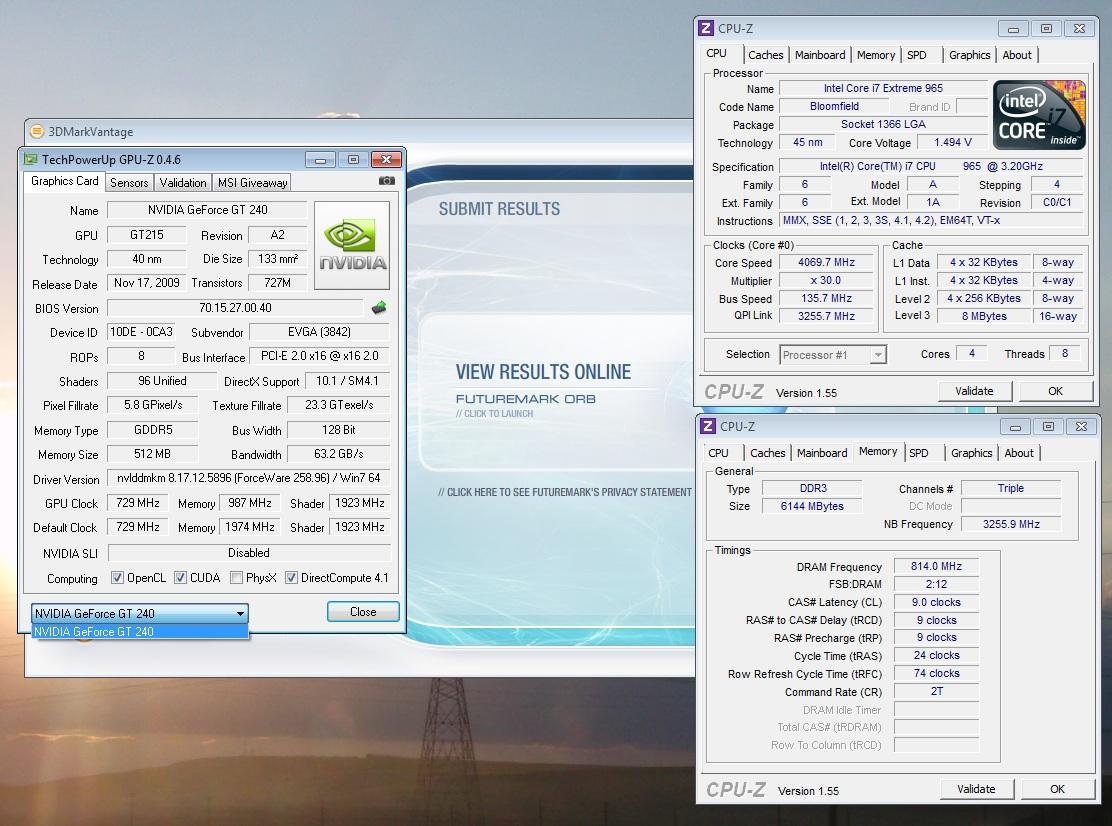Maximize the GPU-Z window
1112x826 pixels.
(353, 160)
